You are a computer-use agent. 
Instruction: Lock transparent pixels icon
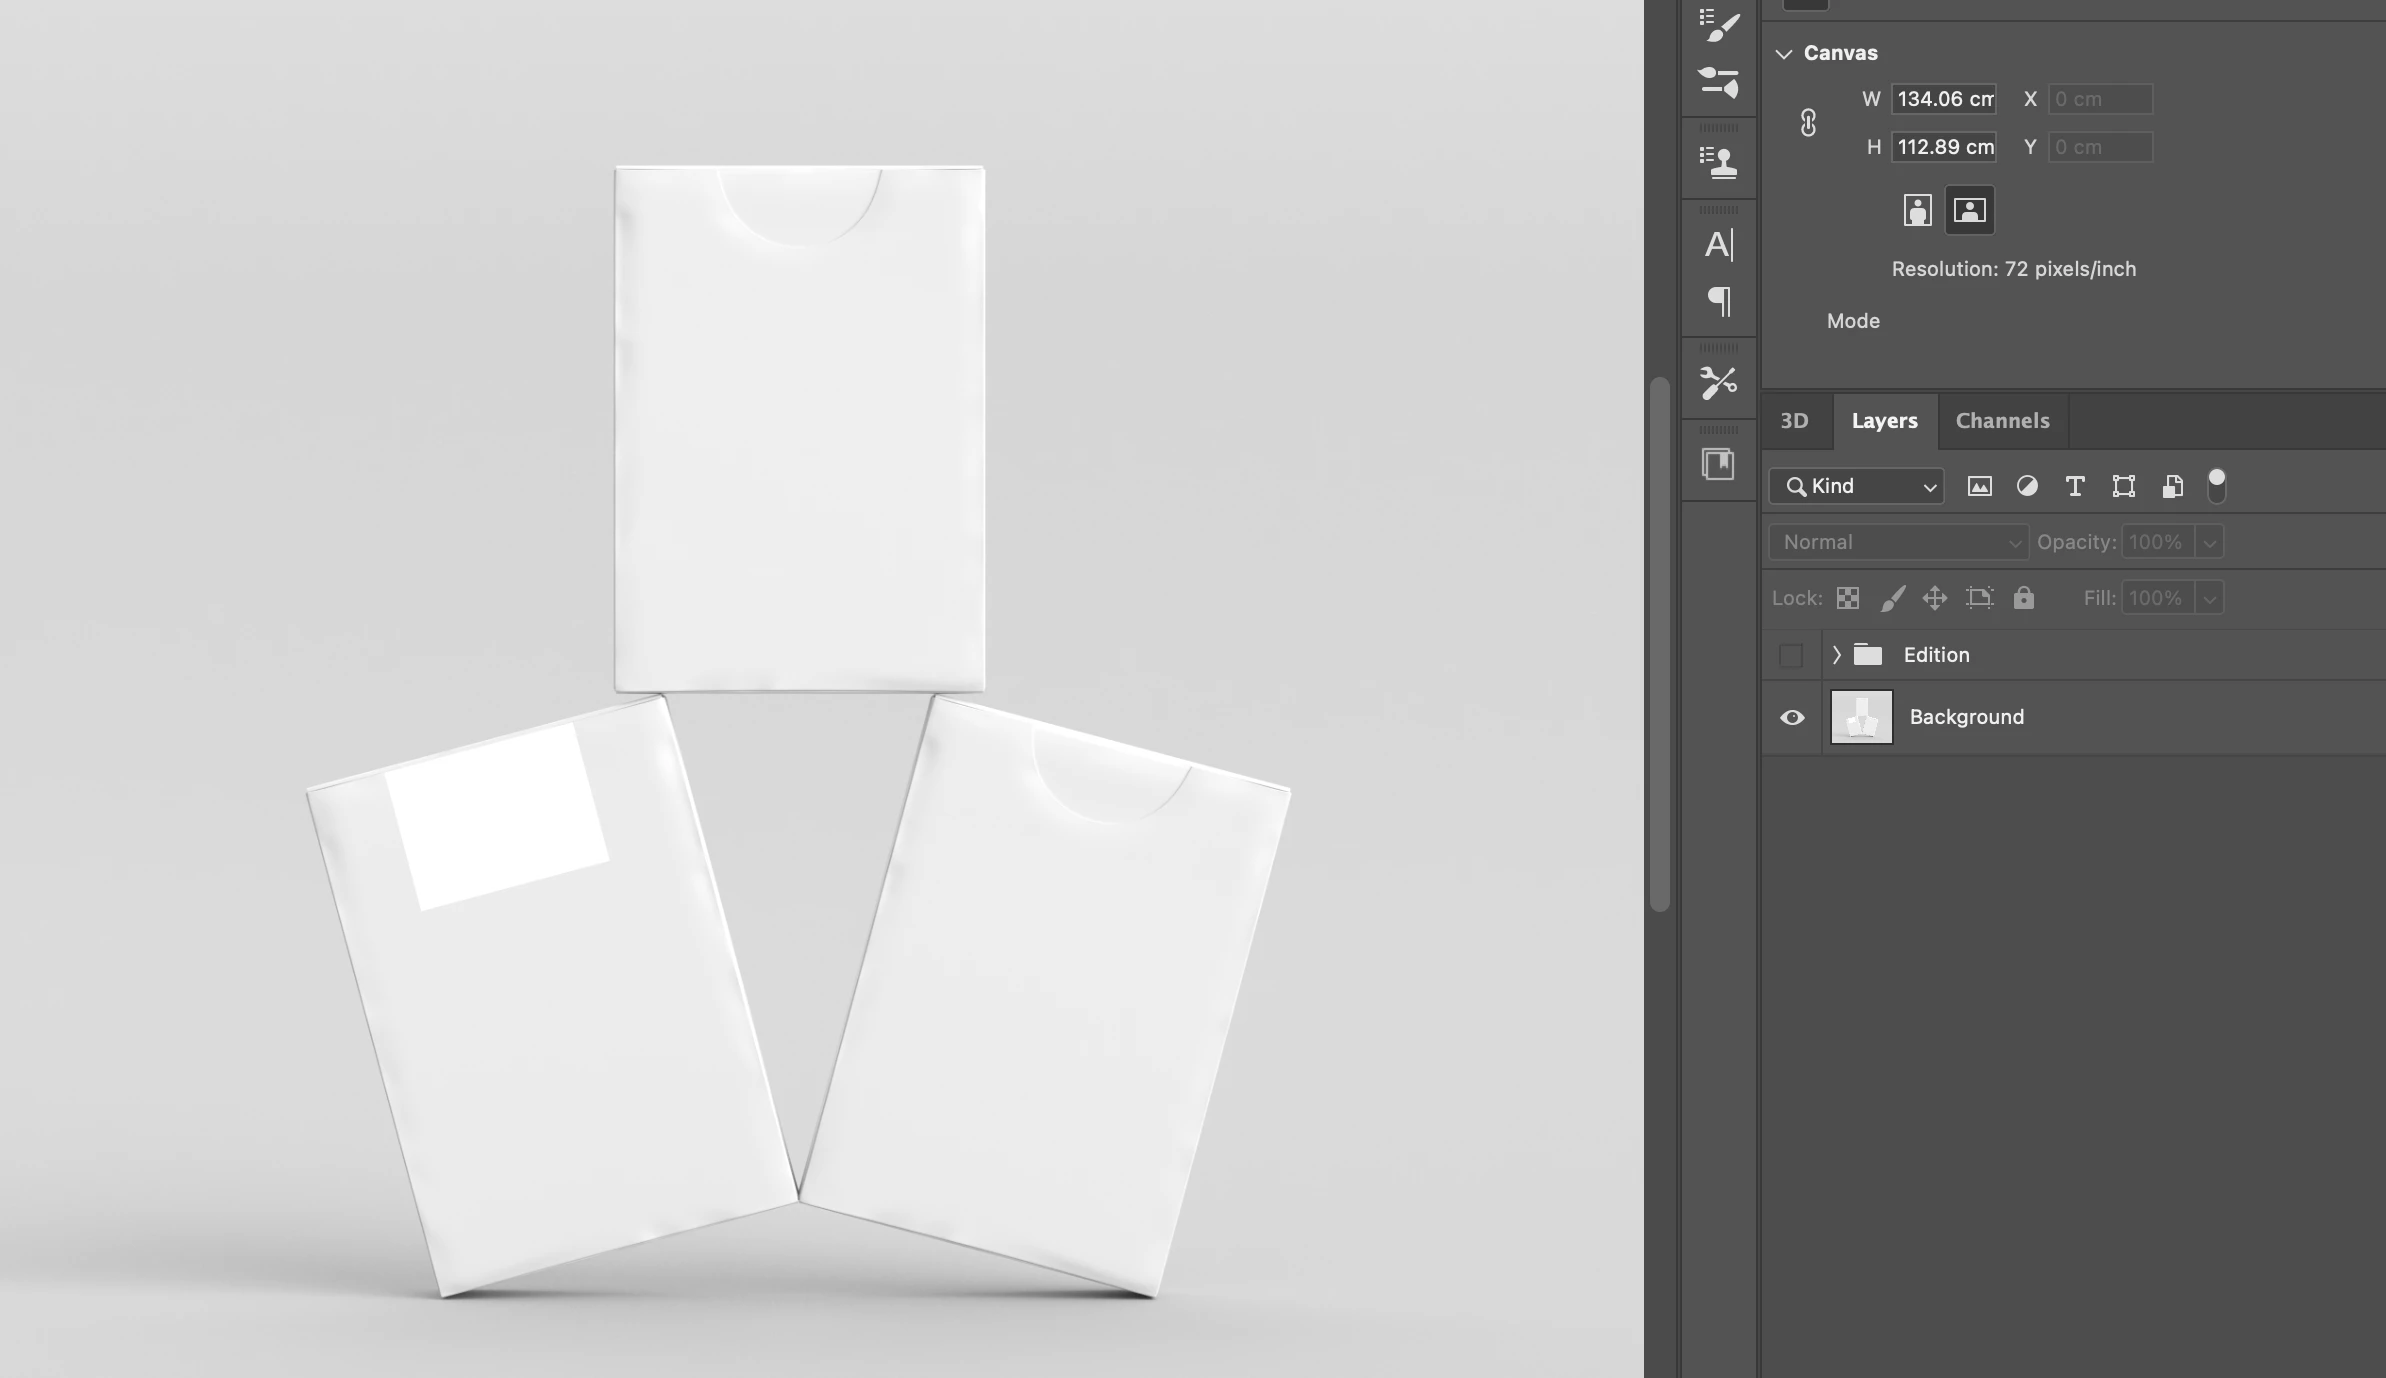(x=1848, y=598)
